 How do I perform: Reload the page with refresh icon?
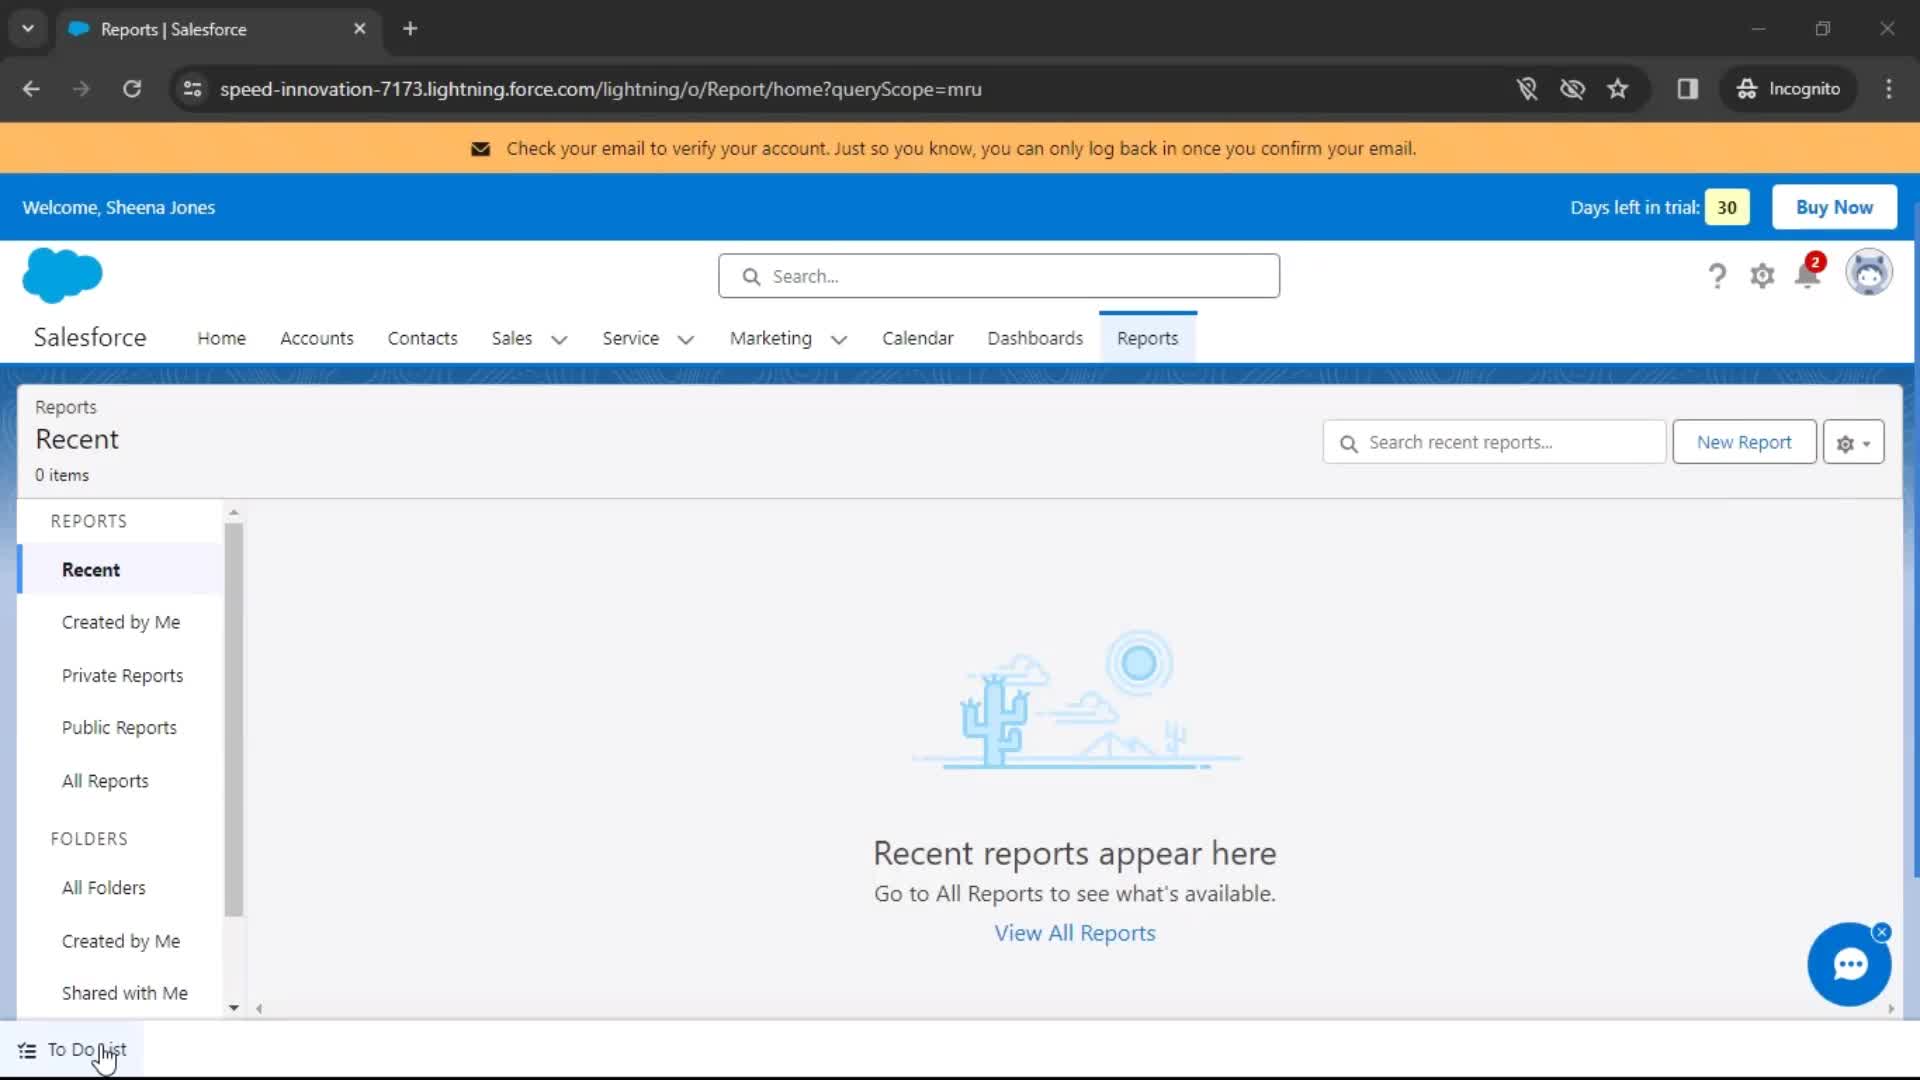coord(132,89)
